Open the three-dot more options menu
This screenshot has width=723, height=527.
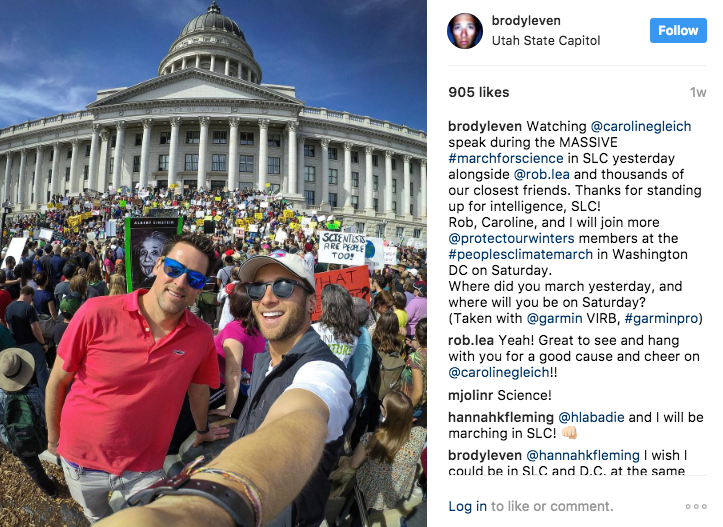pyautogui.click(x=696, y=506)
